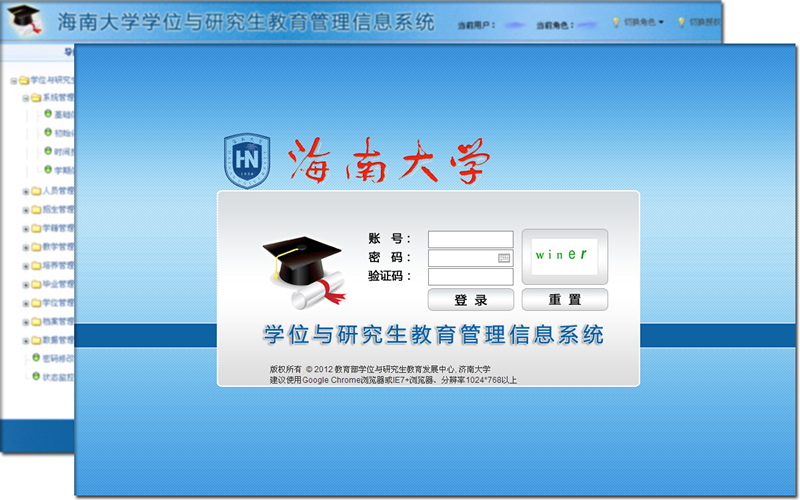Expand the 毕业管理 tree node

[x=26, y=285]
